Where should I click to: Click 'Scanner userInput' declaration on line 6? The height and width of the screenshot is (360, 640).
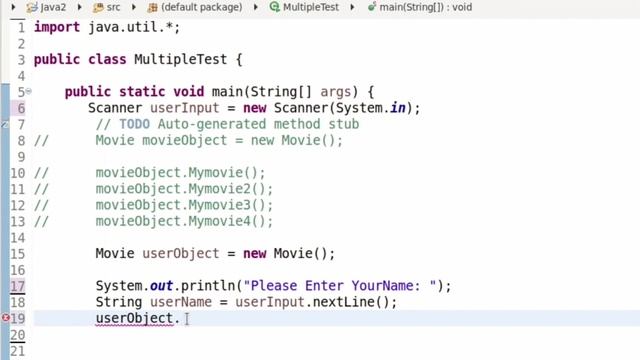click(153, 108)
